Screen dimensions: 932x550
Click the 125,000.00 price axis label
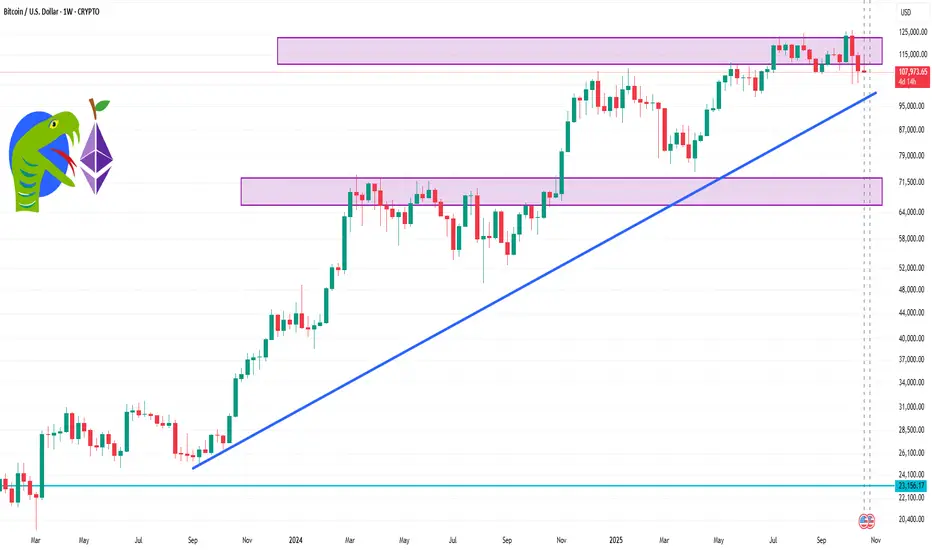pos(909,32)
